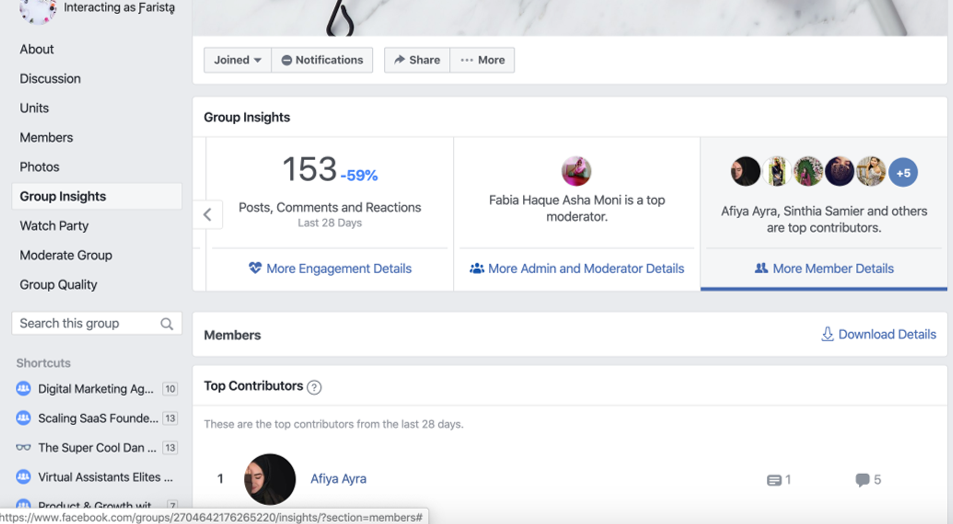The image size is (953, 524).
Task: Click The Super Cool Dan glasses icon
Action: (24, 447)
